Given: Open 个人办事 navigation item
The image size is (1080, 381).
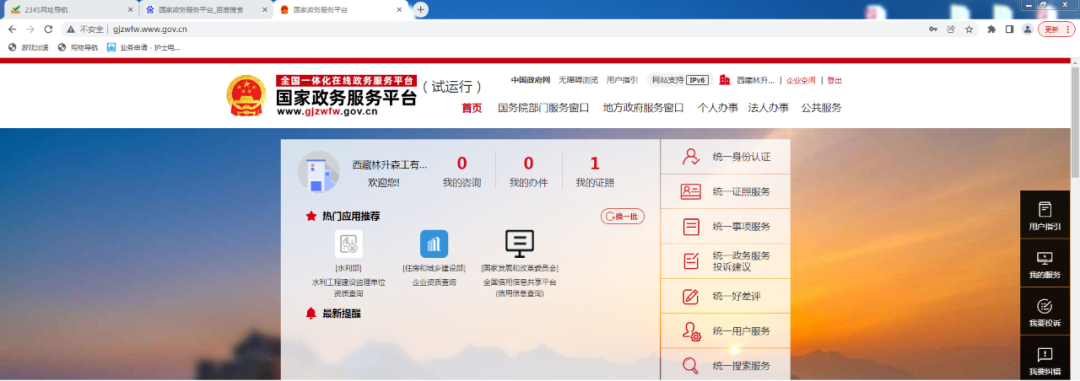Looking at the screenshot, I should 718,107.
